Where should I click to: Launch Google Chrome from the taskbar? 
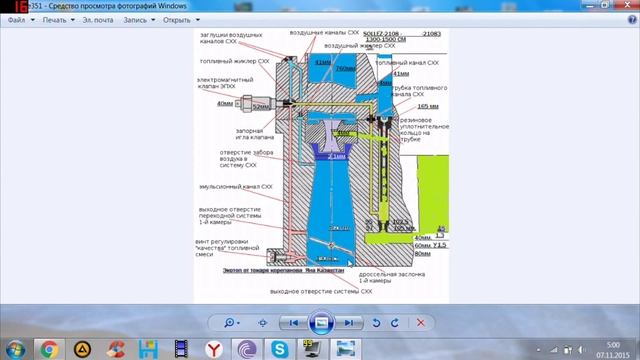tap(49, 350)
